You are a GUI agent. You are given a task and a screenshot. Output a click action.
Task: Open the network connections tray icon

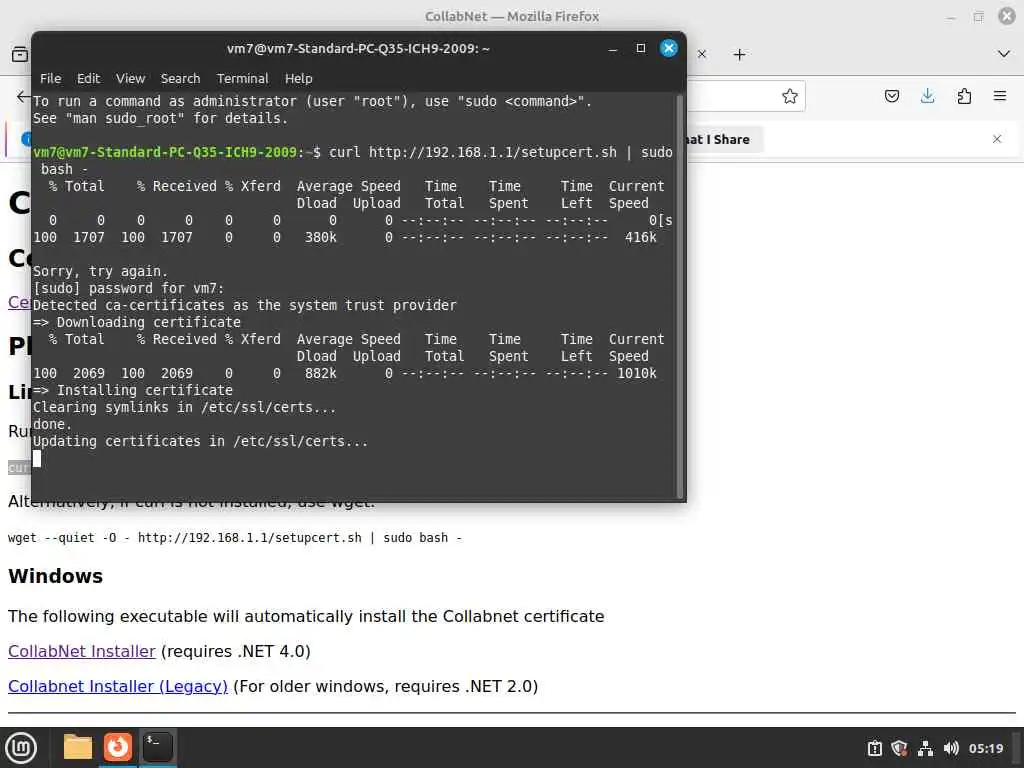click(x=925, y=748)
